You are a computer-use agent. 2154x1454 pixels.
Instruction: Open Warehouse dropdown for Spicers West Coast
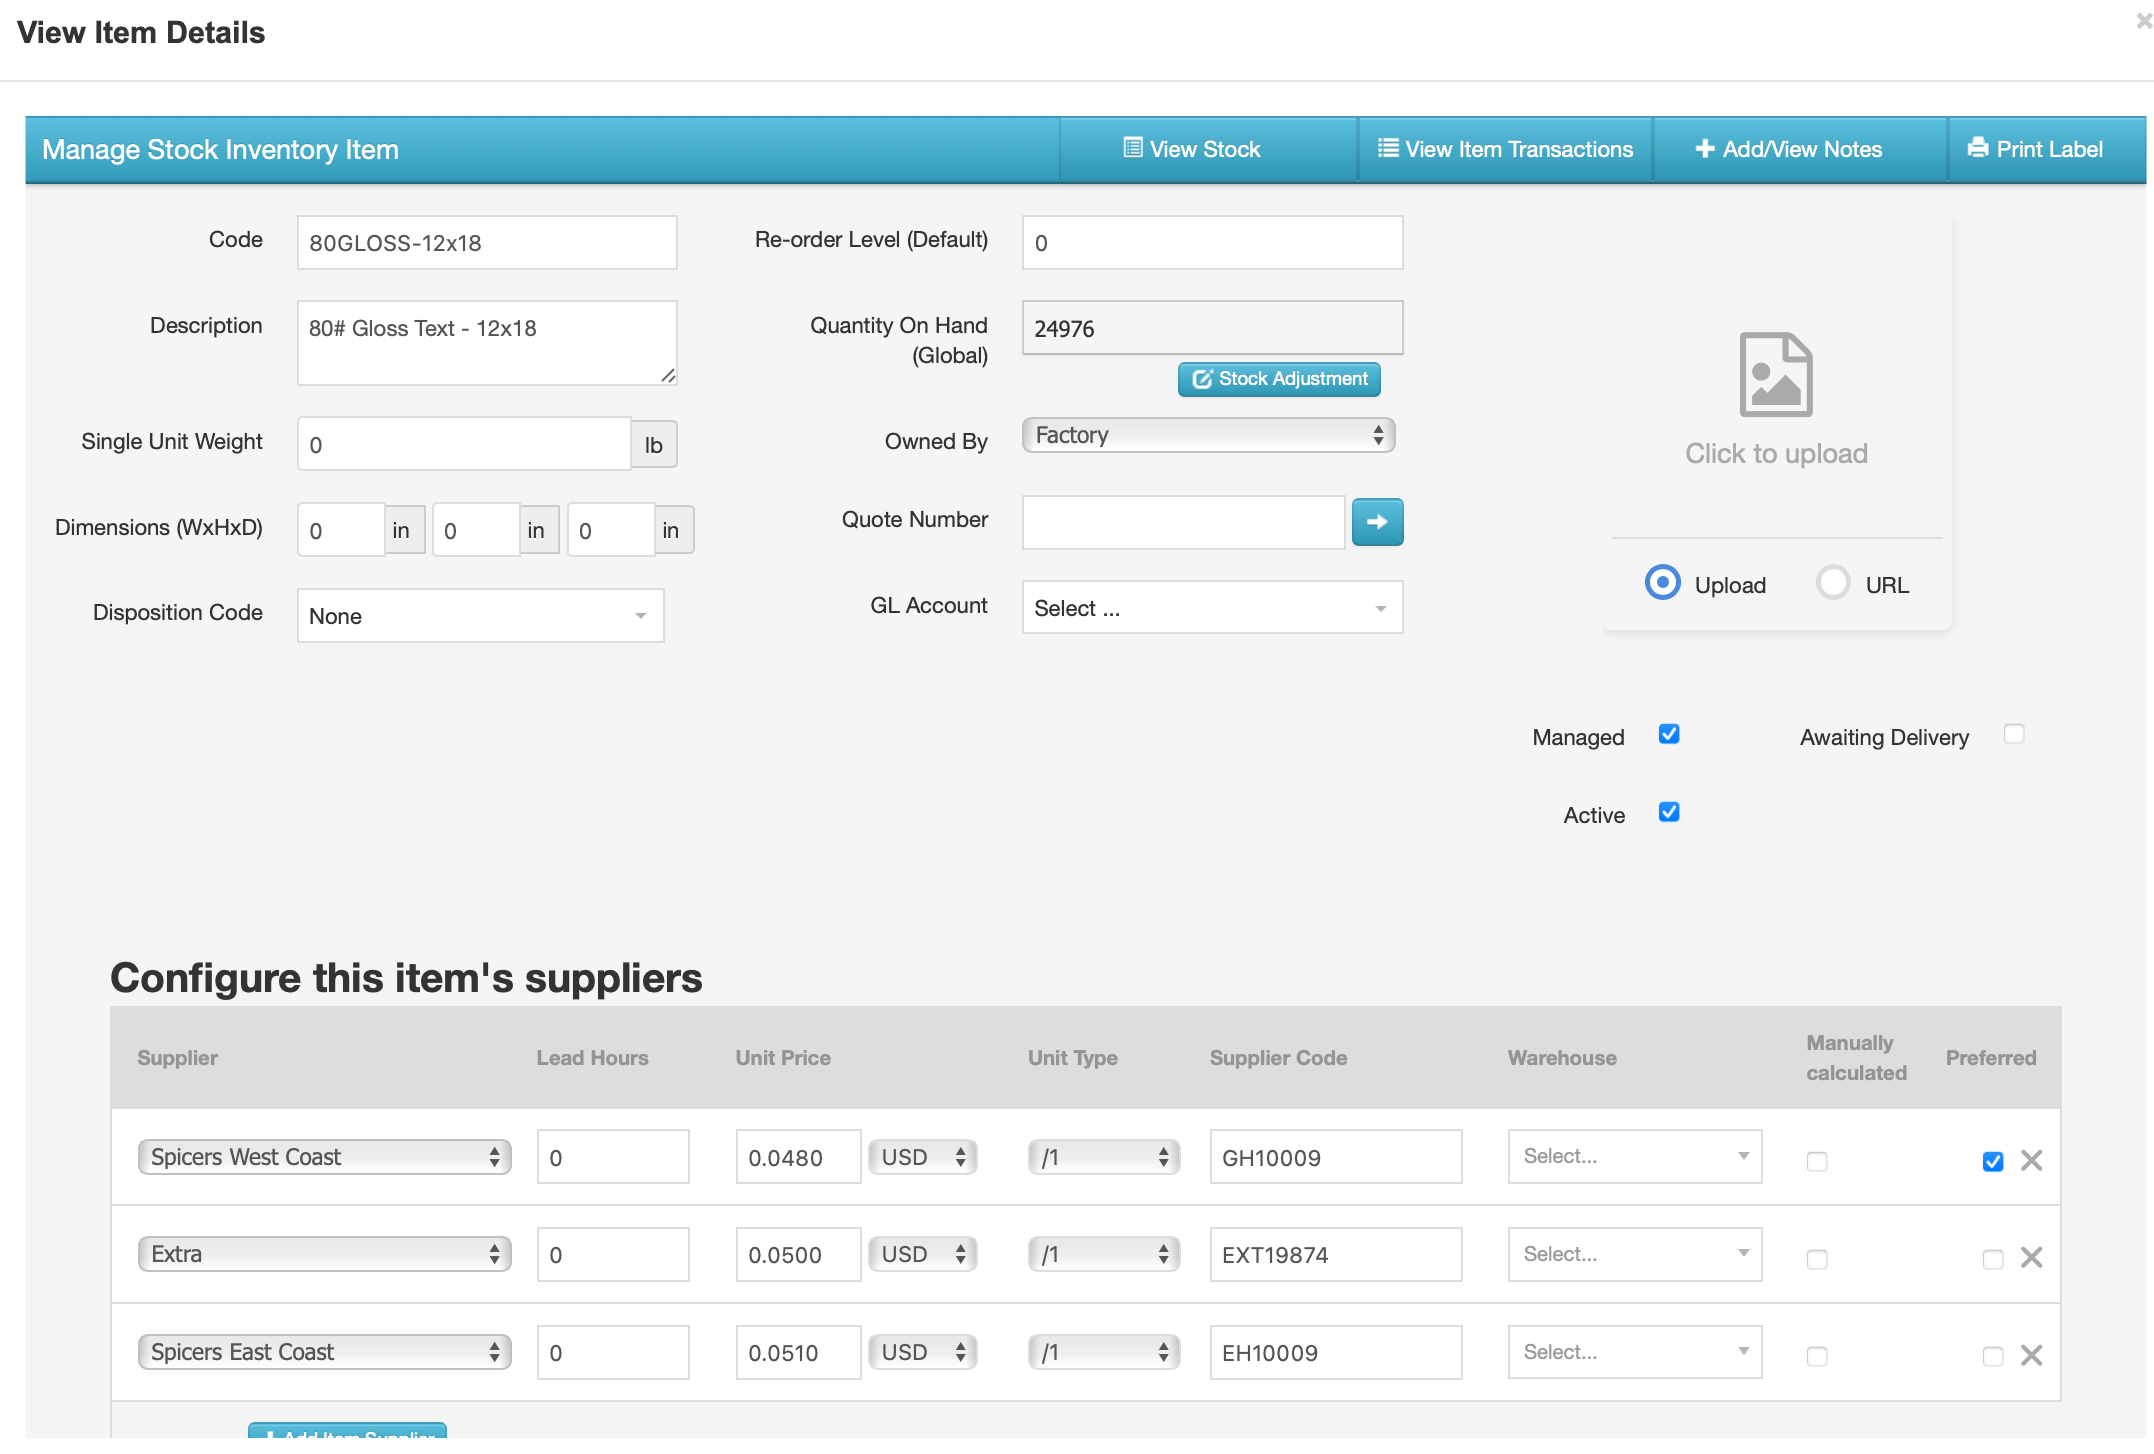pyautogui.click(x=1634, y=1157)
